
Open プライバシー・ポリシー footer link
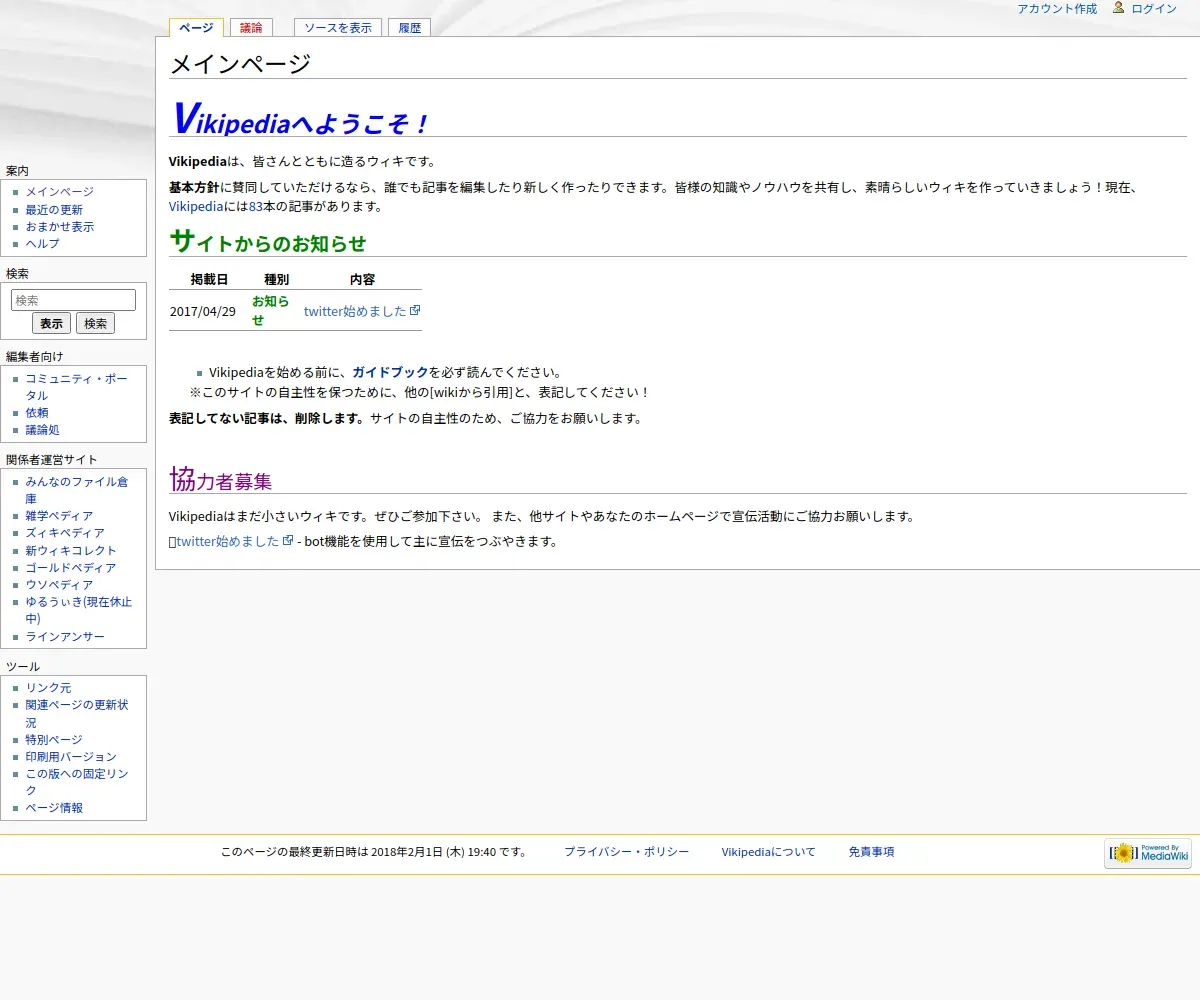point(626,852)
